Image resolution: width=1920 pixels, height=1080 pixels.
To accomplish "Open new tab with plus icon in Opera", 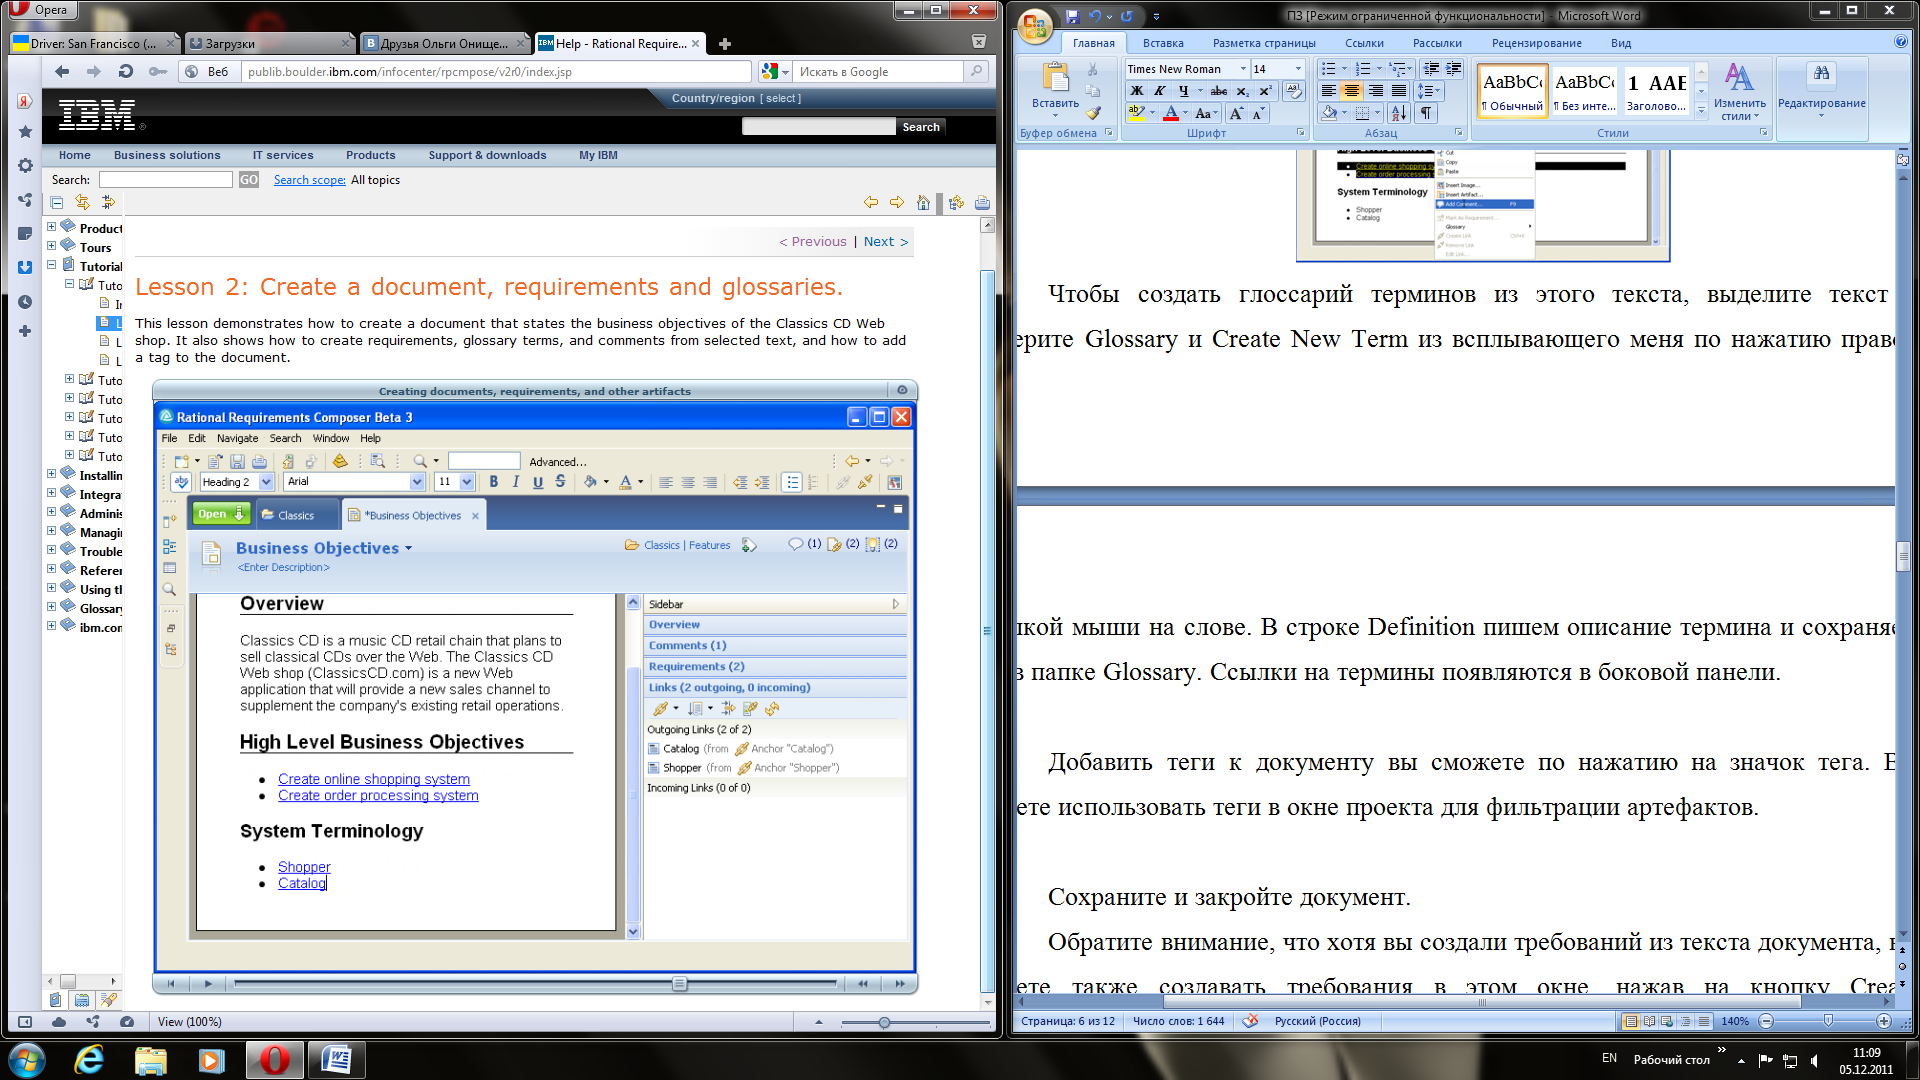I will click(725, 43).
